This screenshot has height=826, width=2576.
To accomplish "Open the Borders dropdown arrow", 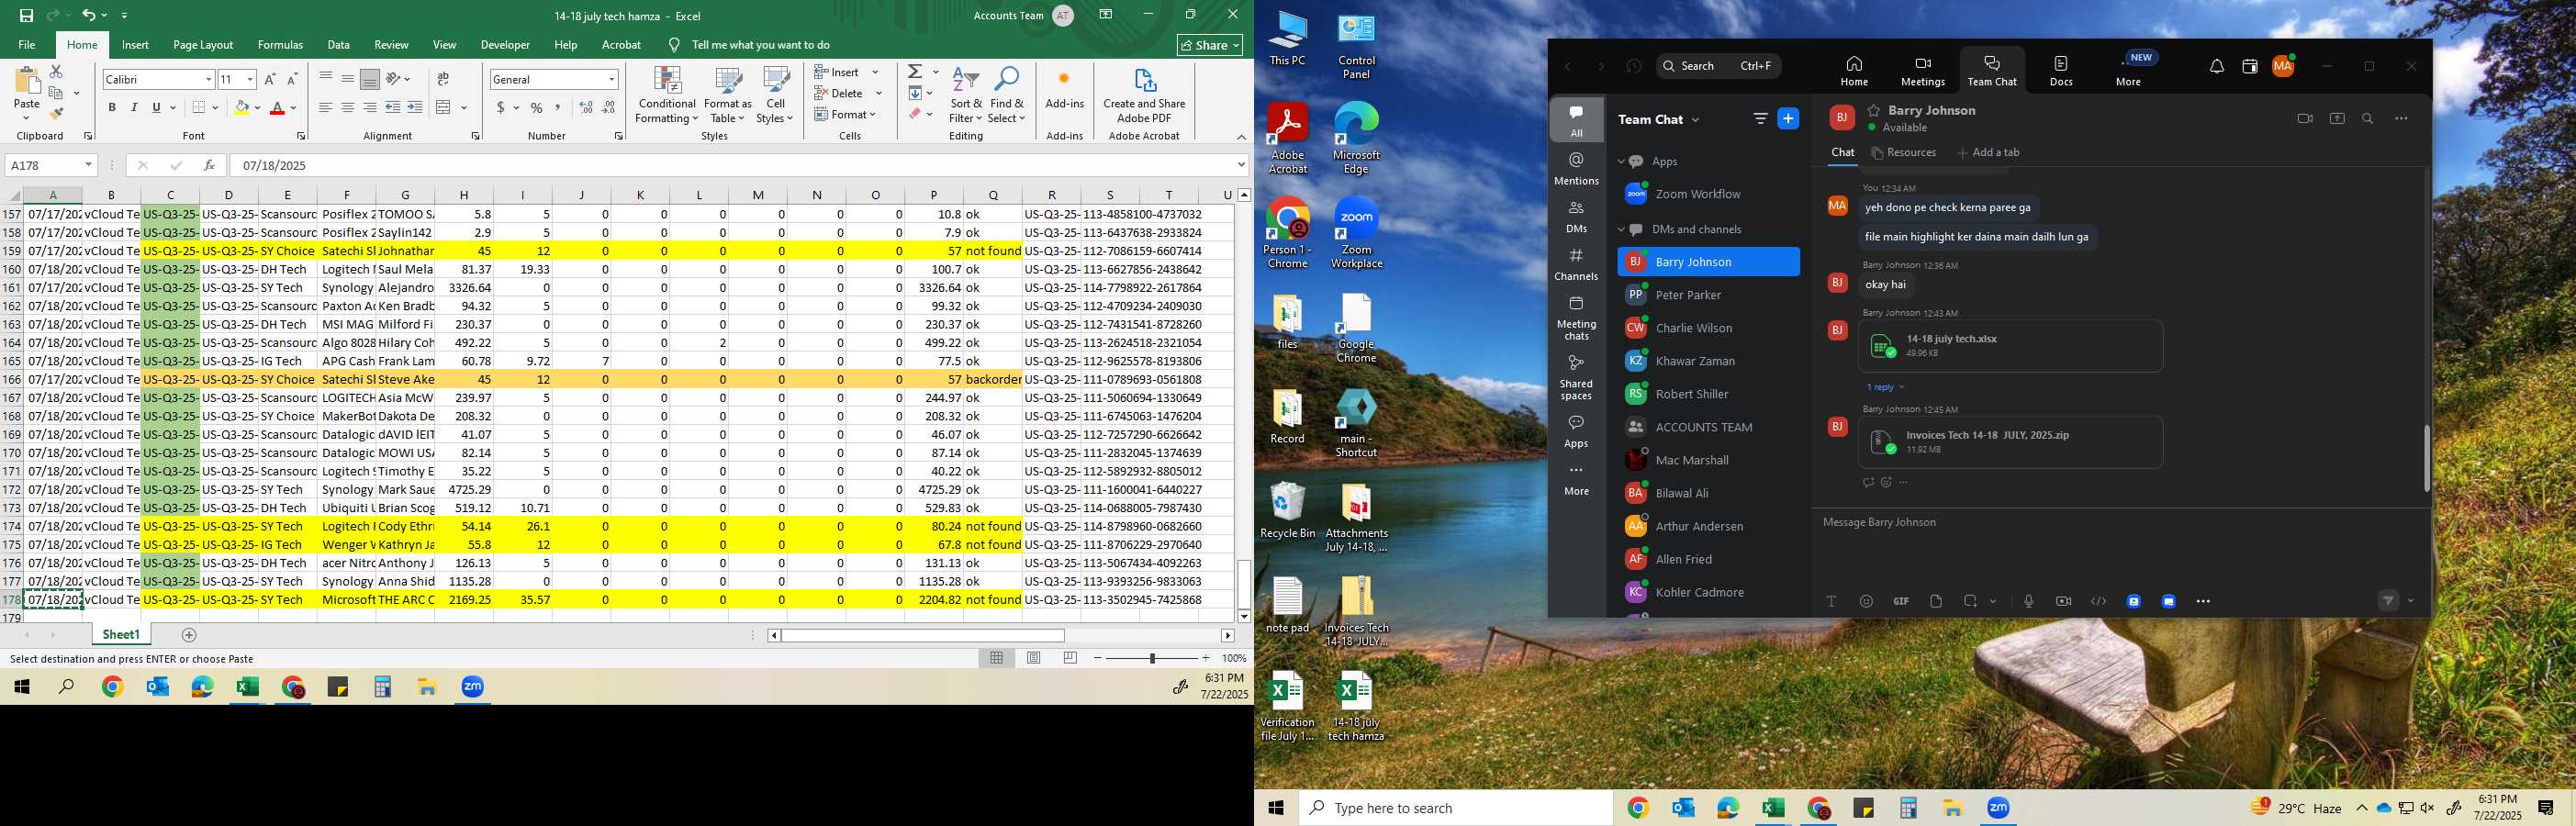I will (x=215, y=108).
